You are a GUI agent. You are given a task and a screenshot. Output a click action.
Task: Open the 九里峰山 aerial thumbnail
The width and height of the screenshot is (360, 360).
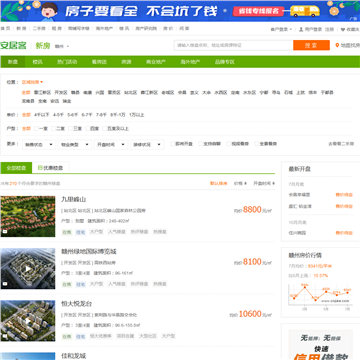(28, 216)
